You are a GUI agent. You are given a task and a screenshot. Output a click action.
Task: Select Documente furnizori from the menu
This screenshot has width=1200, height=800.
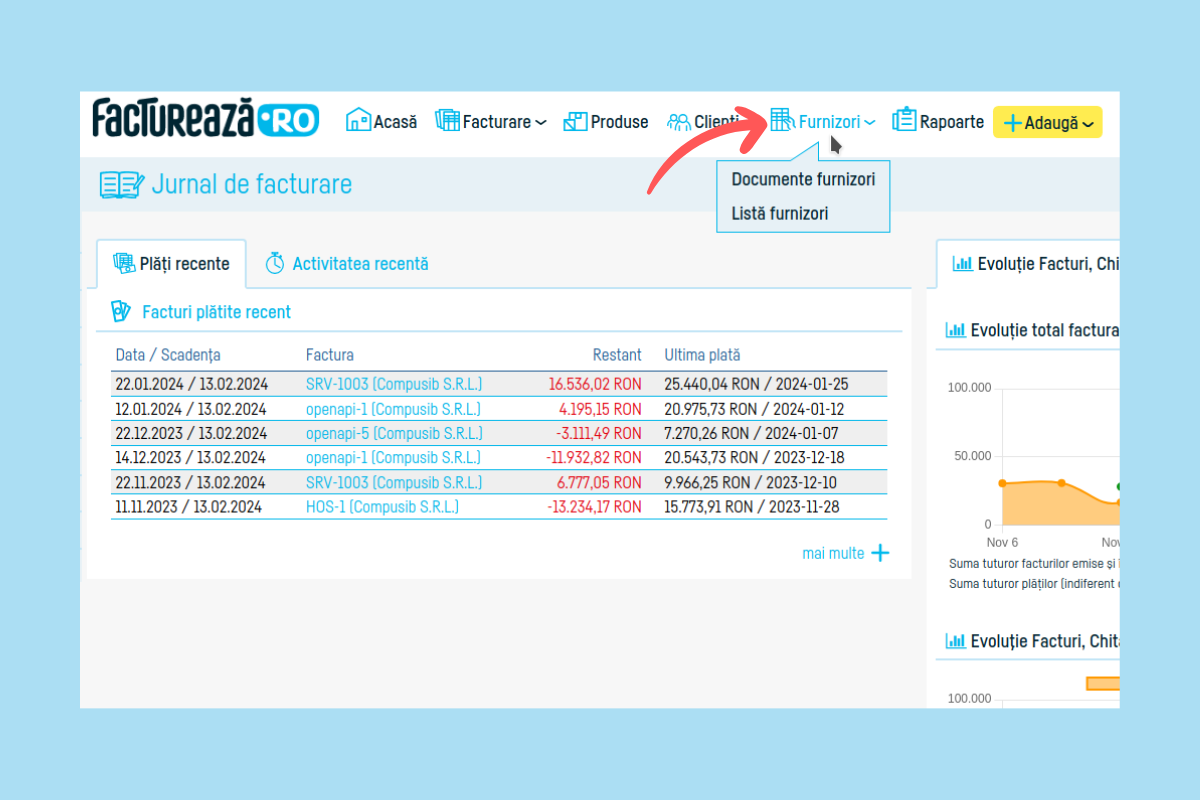click(x=803, y=179)
